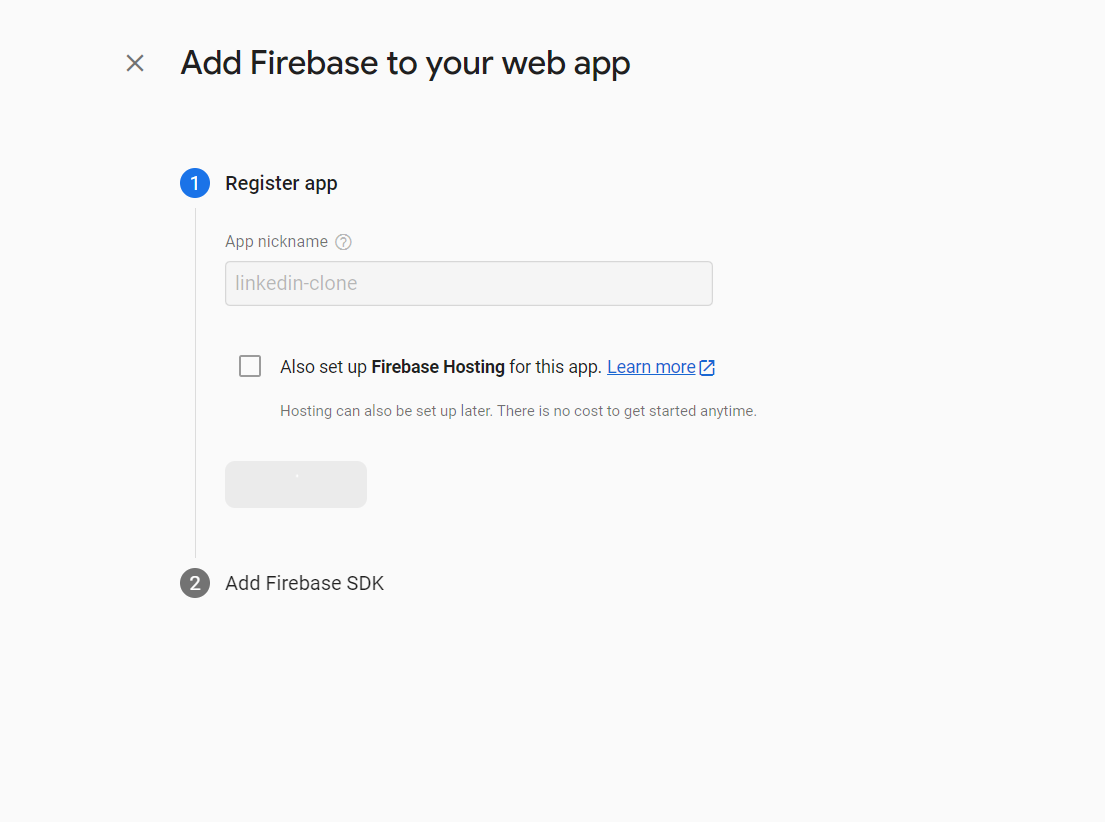The image size is (1105, 822).
Task: Click the loading spinner inside the gray button
Action: pos(297,477)
